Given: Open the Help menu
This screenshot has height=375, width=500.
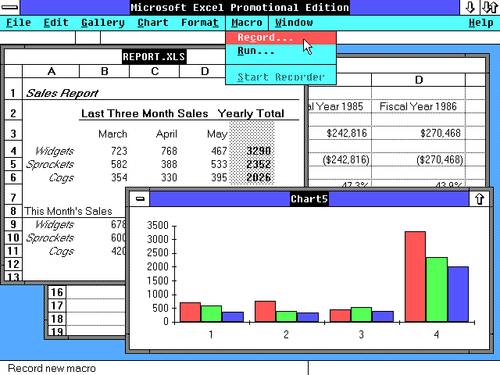Looking at the screenshot, I should coord(481,23).
